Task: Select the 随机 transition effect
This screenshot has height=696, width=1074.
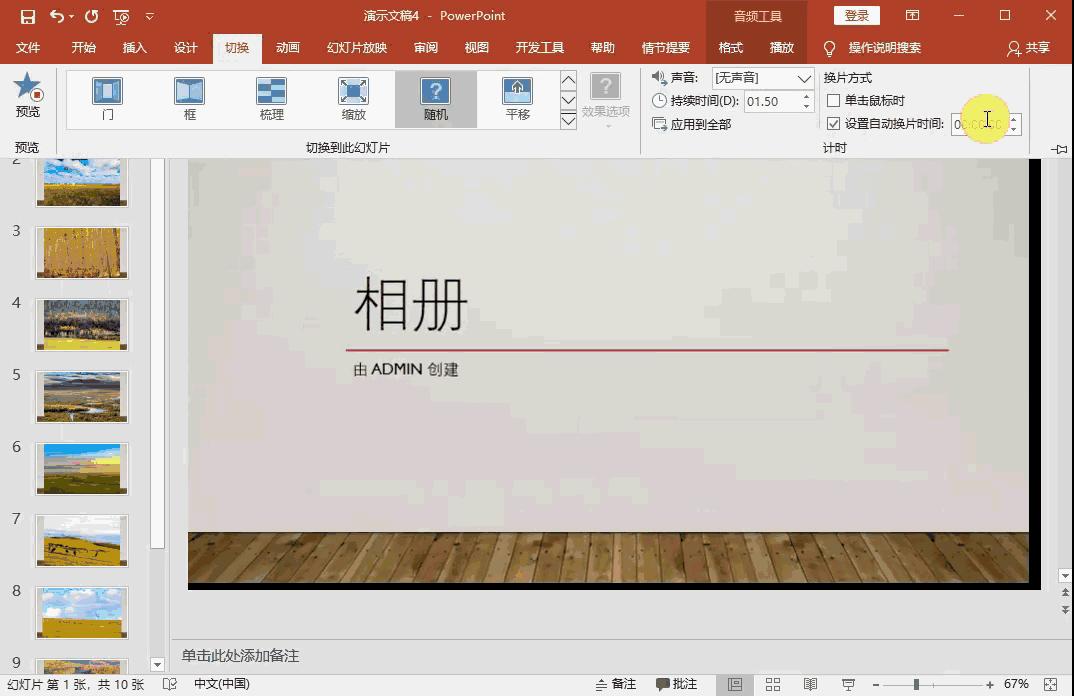Action: pos(435,99)
